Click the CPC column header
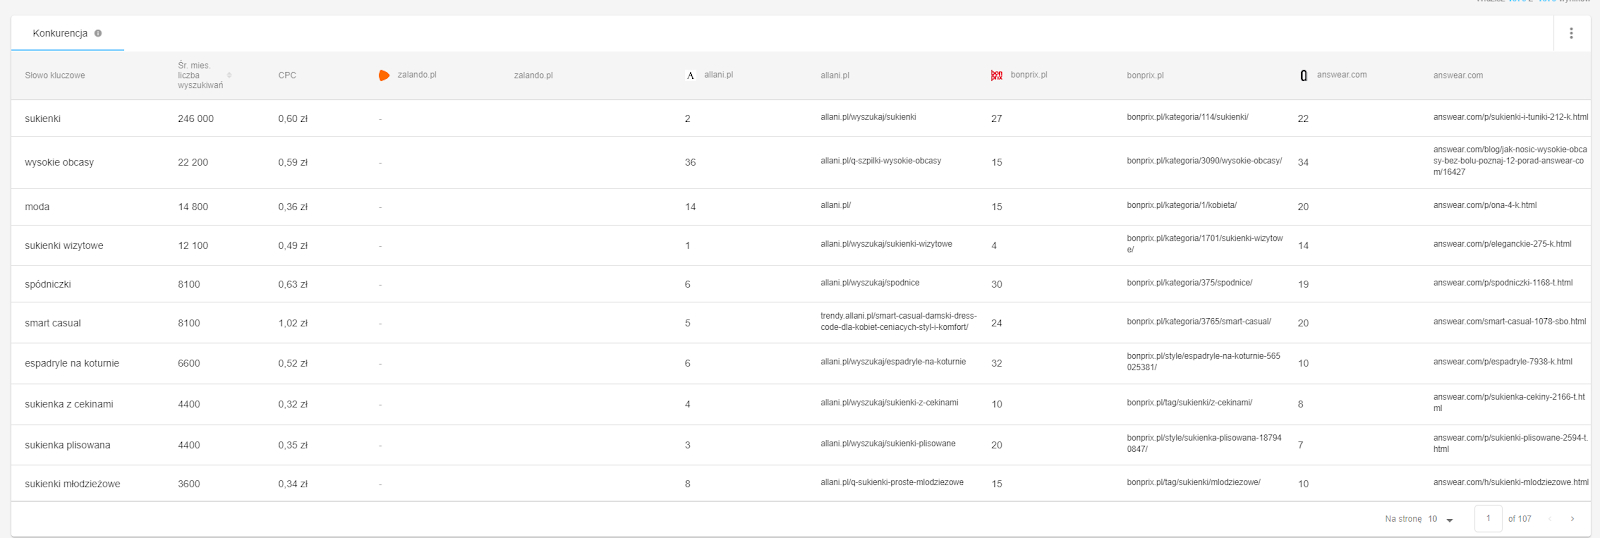Viewport: 1600px width, 538px height. (287, 75)
